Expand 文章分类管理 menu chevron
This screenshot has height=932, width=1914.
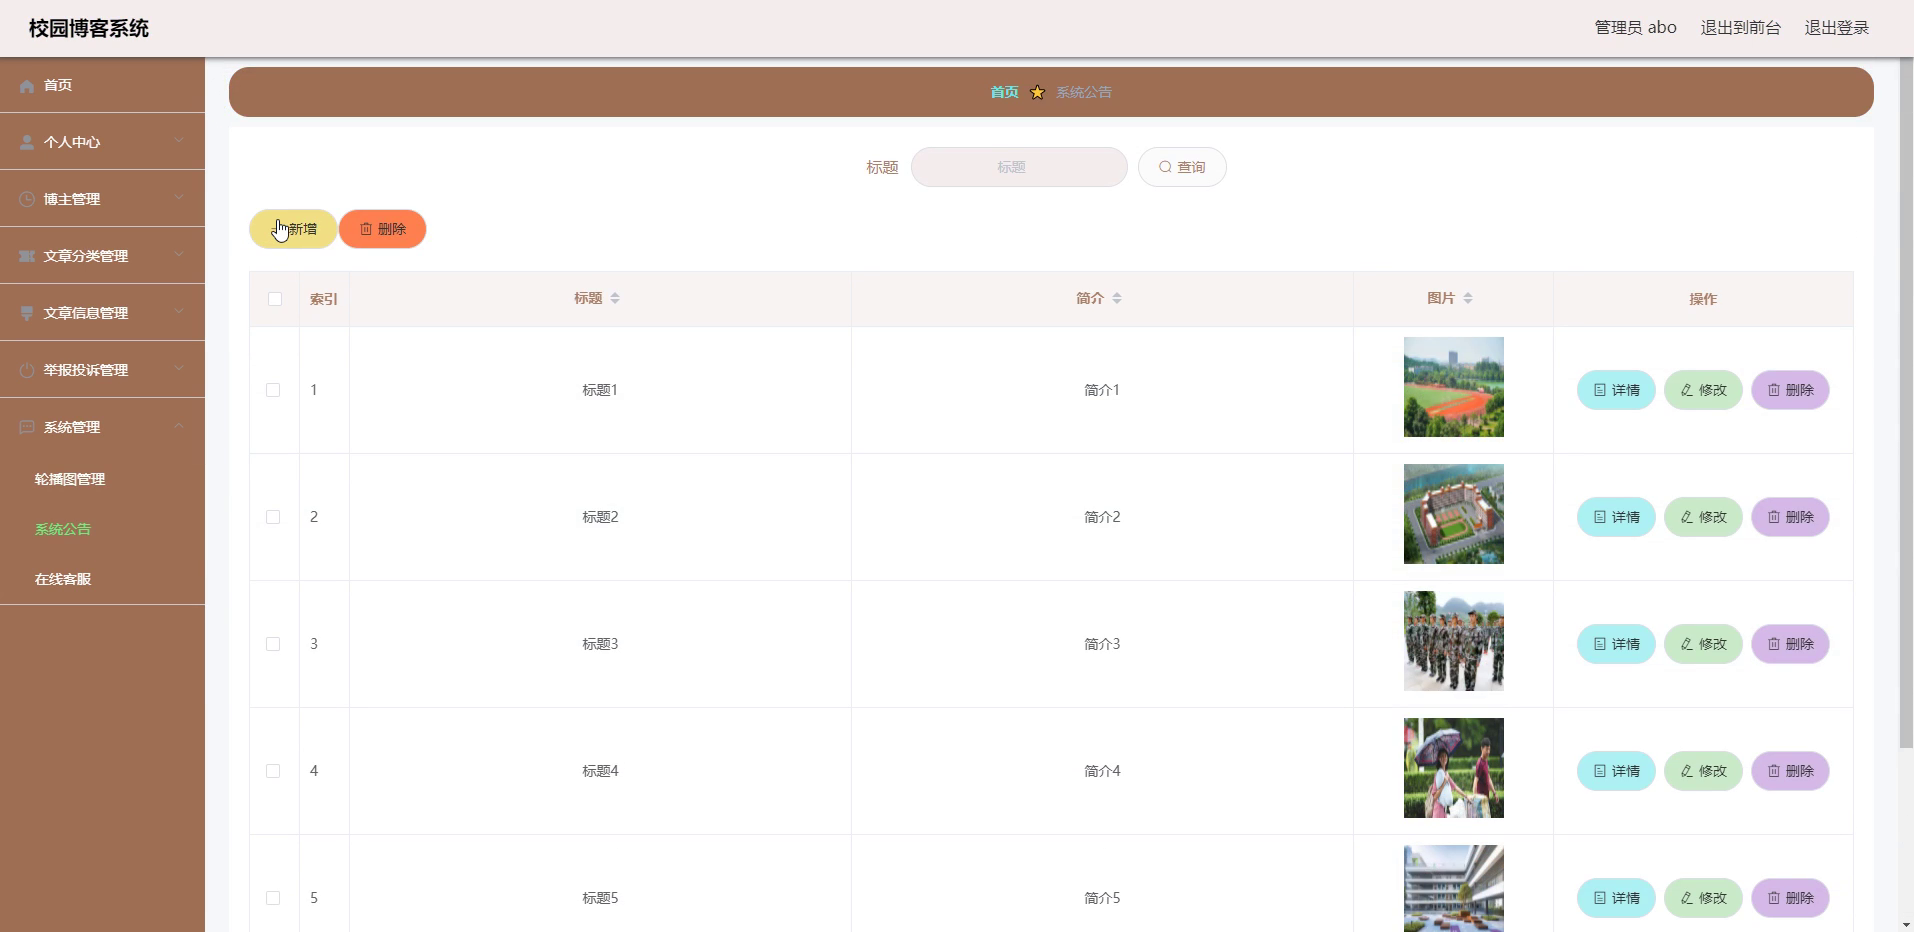pyautogui.click(x=178, y=255)
